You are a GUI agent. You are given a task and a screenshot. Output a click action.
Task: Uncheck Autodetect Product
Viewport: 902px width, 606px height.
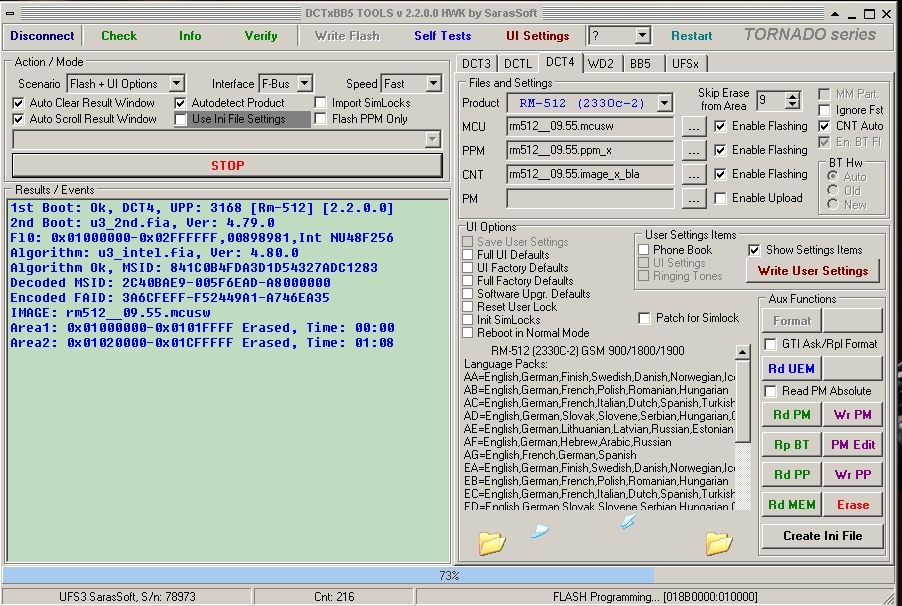click(181, 103)
